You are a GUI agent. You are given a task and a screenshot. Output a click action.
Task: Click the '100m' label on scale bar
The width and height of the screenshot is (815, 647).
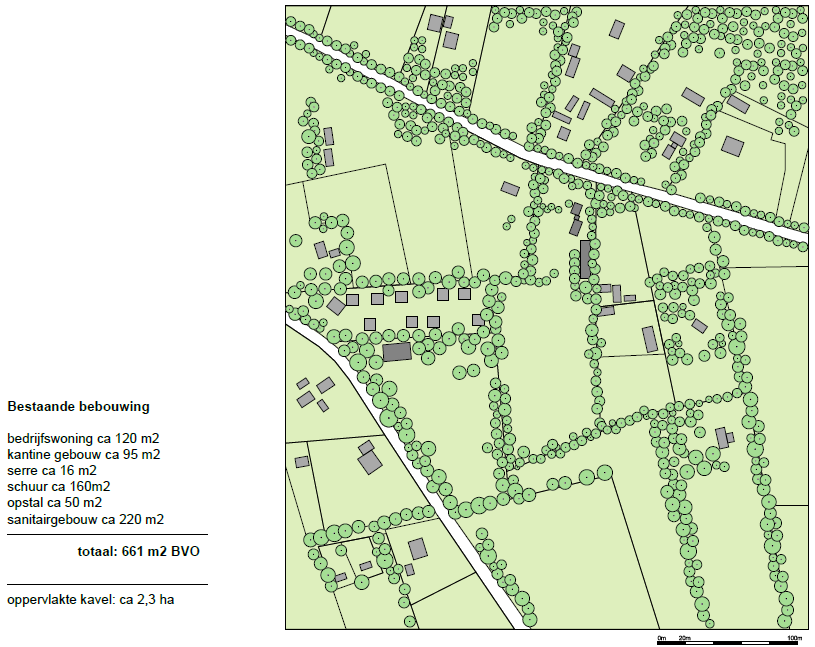pos(794,636)
